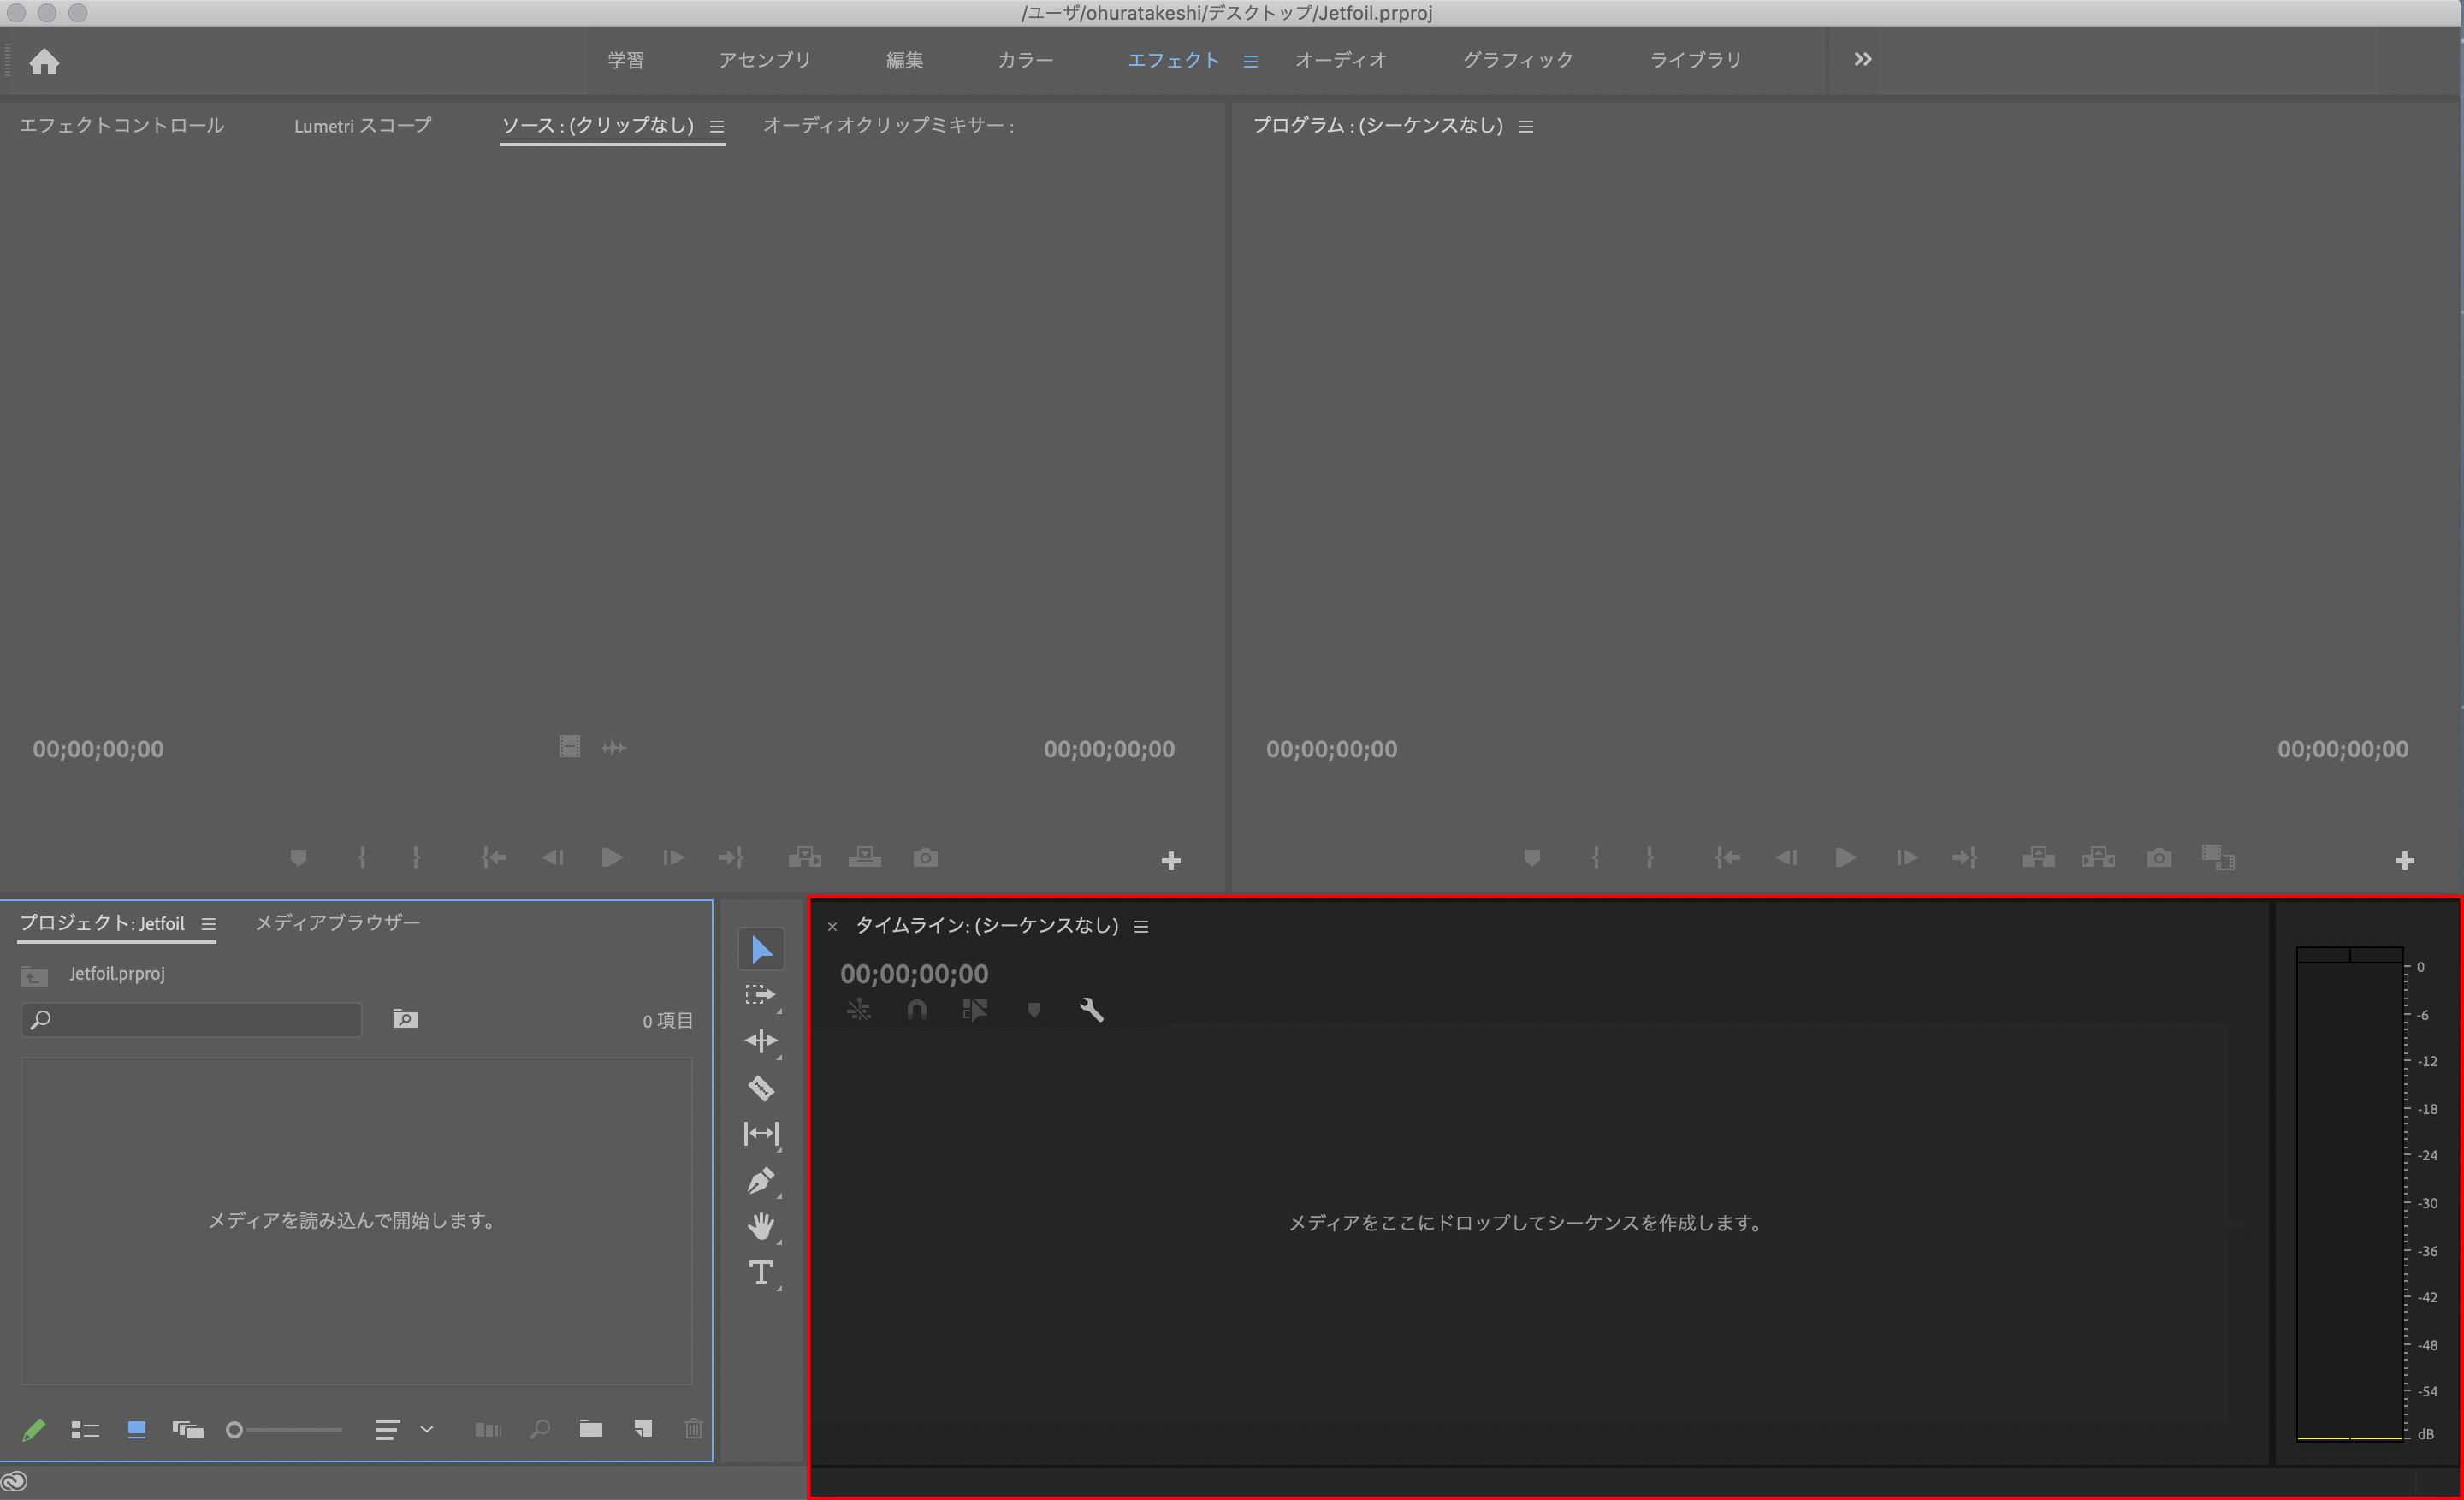2464x1500 pixels.
Task: Click New Bin folder icon
Action: click(591, 1429)
